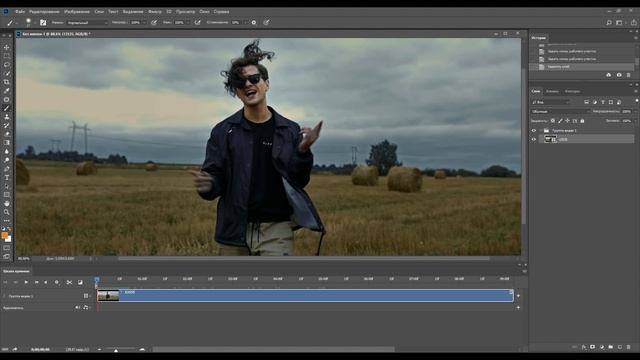
Task: Switch to the Контуры tab
Action: coord(572,91)
